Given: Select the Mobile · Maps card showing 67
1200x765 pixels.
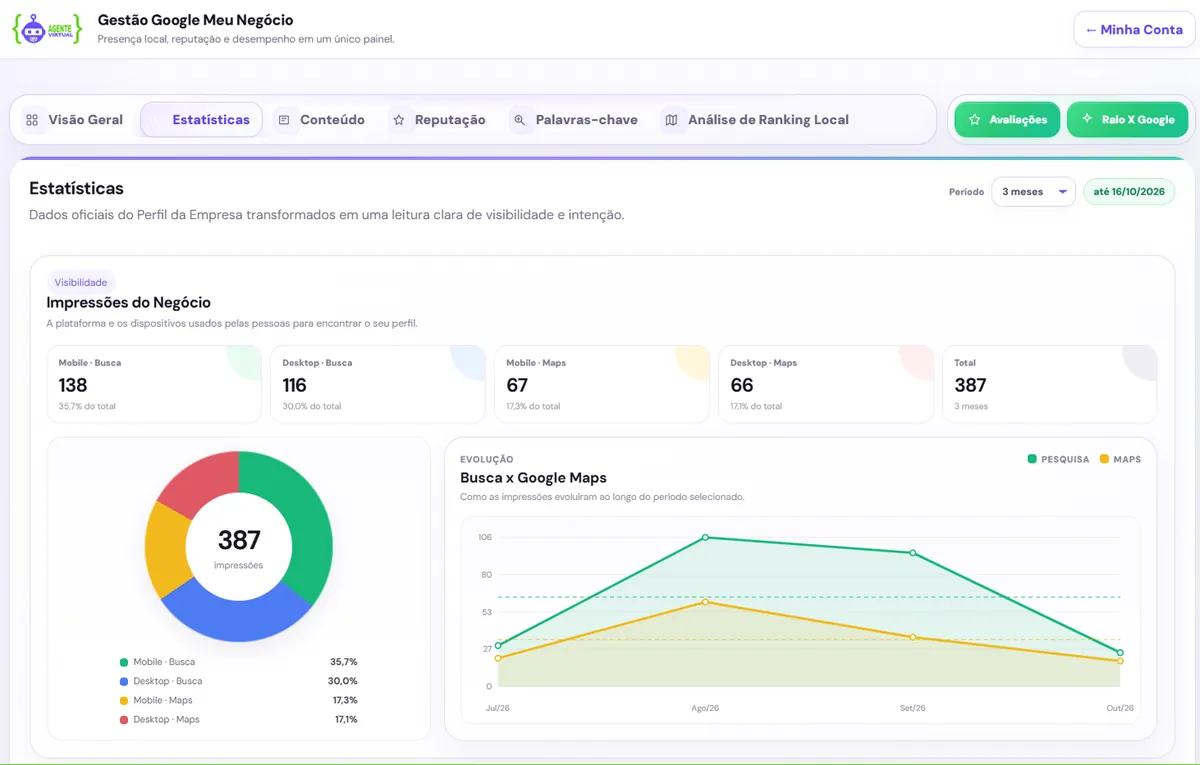Looking at the screenshot, I should coord(602,384).
